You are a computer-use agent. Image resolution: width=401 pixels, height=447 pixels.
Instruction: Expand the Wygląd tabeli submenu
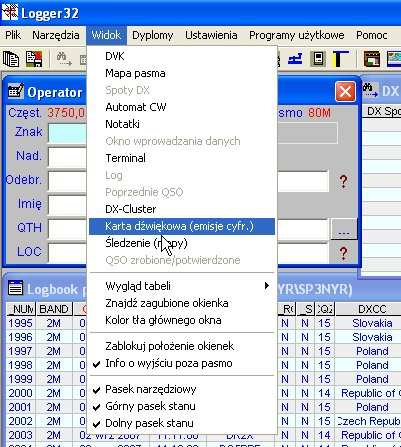[x=182, y=286]
